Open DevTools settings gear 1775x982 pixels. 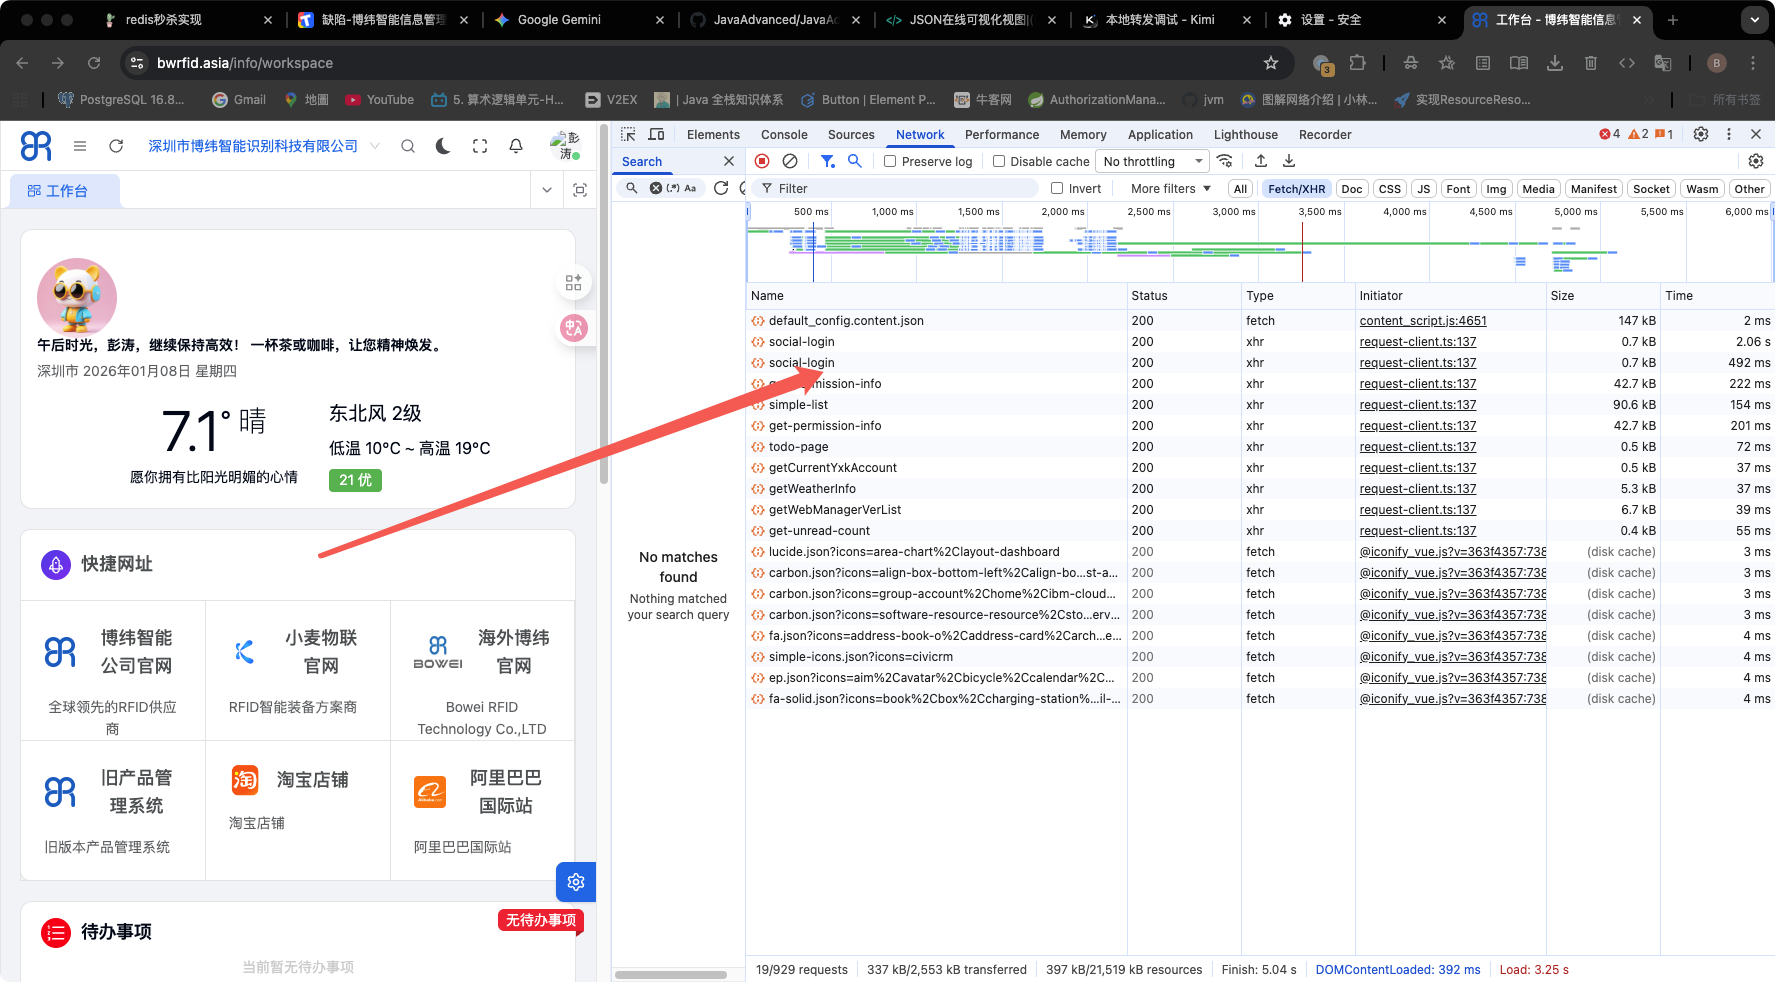click(1700, 134)
